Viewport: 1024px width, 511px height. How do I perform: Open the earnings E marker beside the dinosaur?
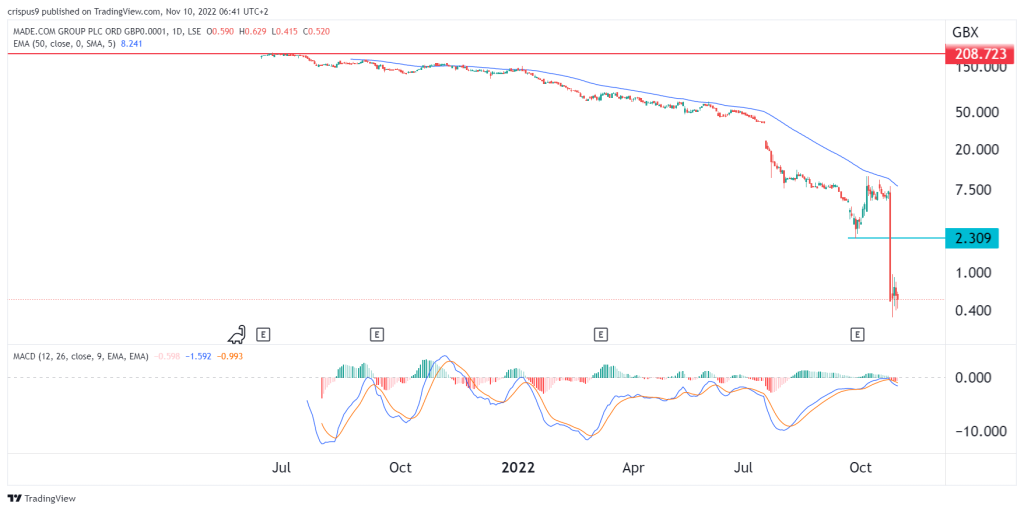[263, 335]
